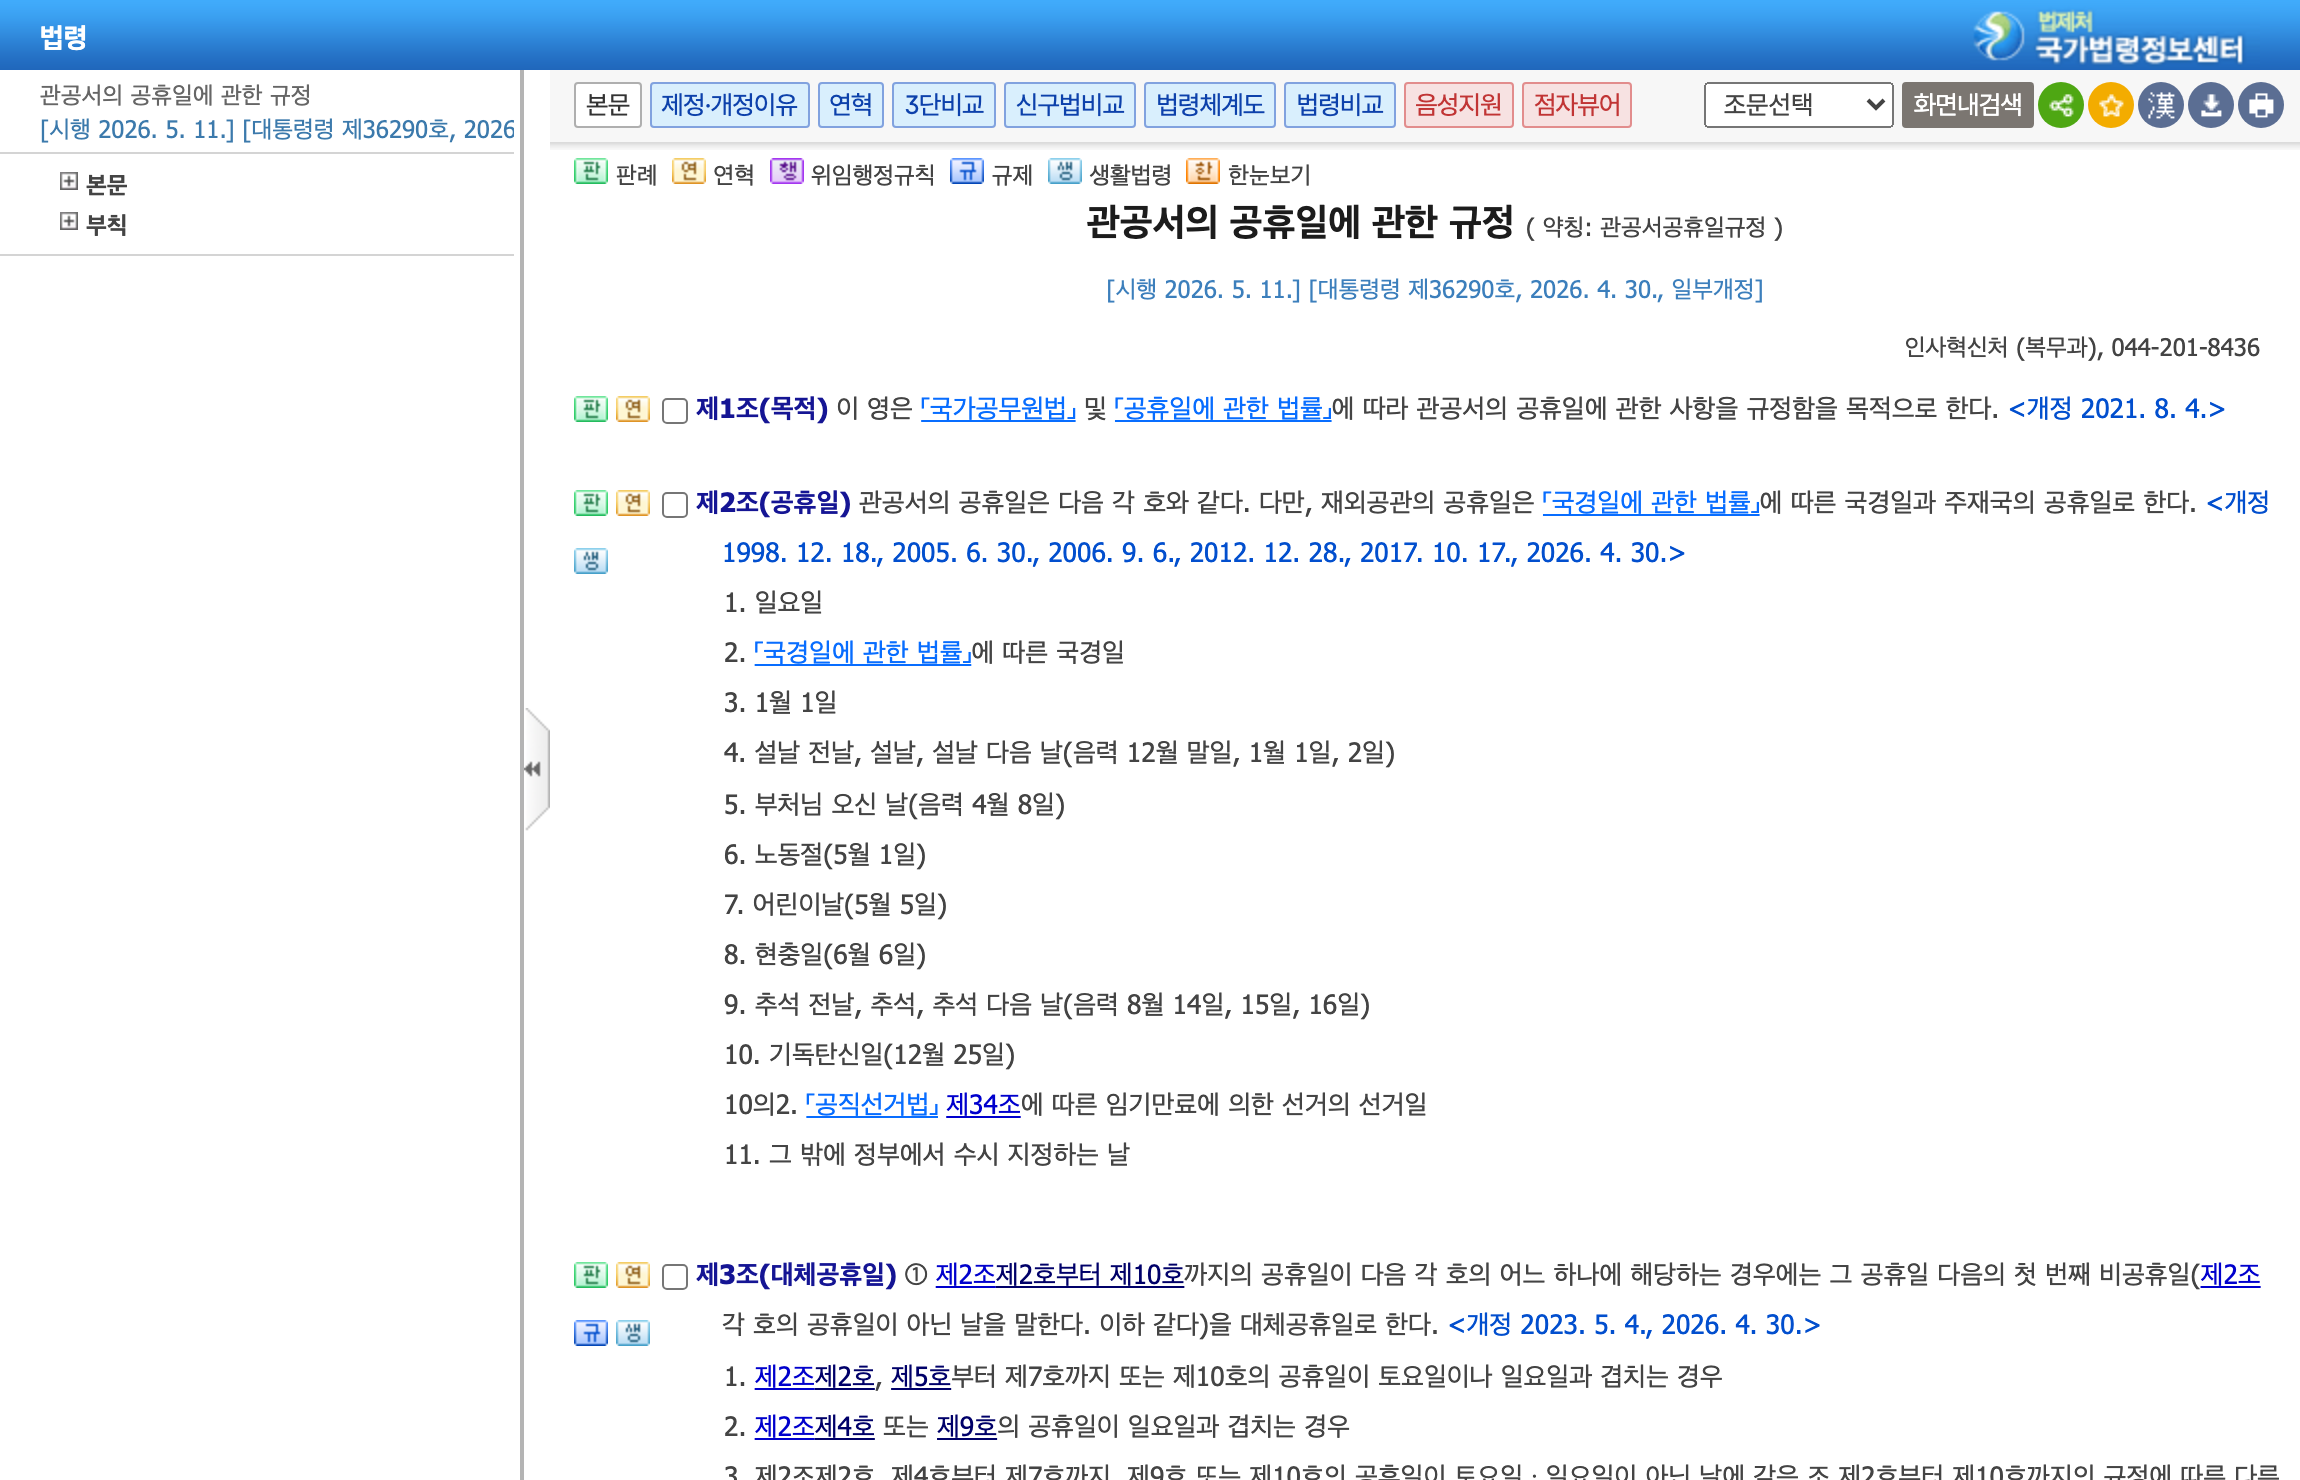
Task: Open the 법령체계도 tab
Action: [1210, 105]
